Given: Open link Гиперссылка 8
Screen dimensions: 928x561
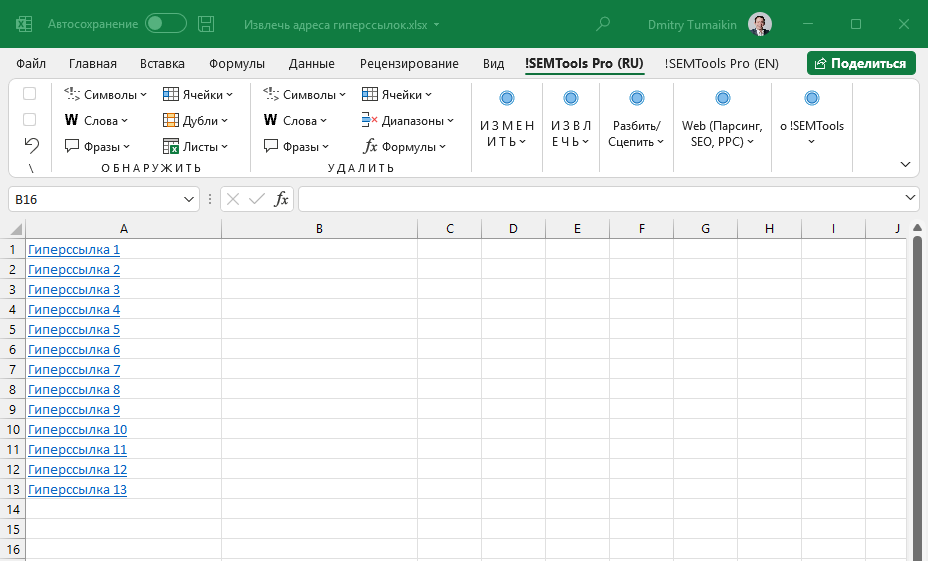Looking at the screenshot, I should click(x=74, y=389).
